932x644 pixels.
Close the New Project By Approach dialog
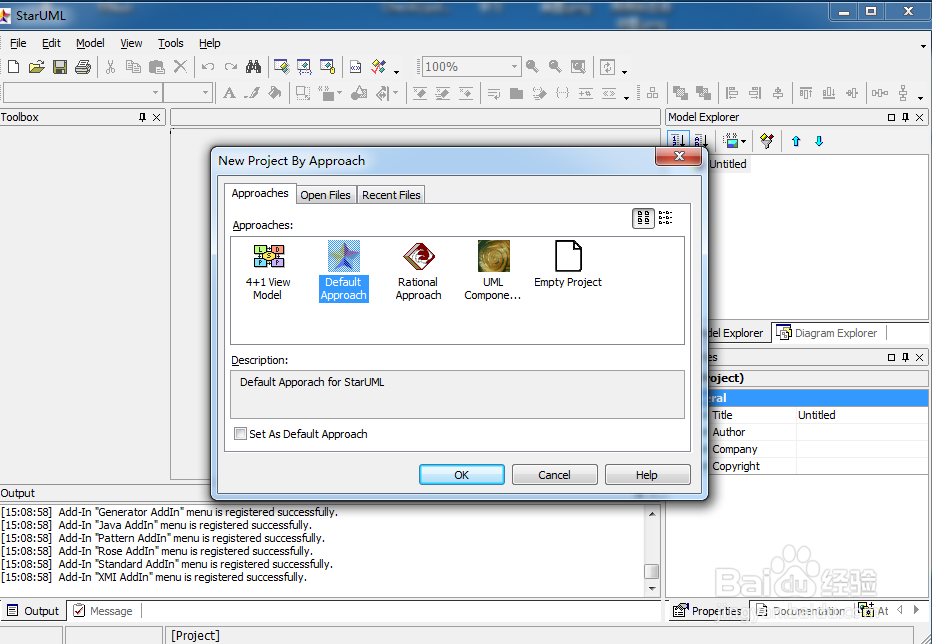[x=678, y=156]
